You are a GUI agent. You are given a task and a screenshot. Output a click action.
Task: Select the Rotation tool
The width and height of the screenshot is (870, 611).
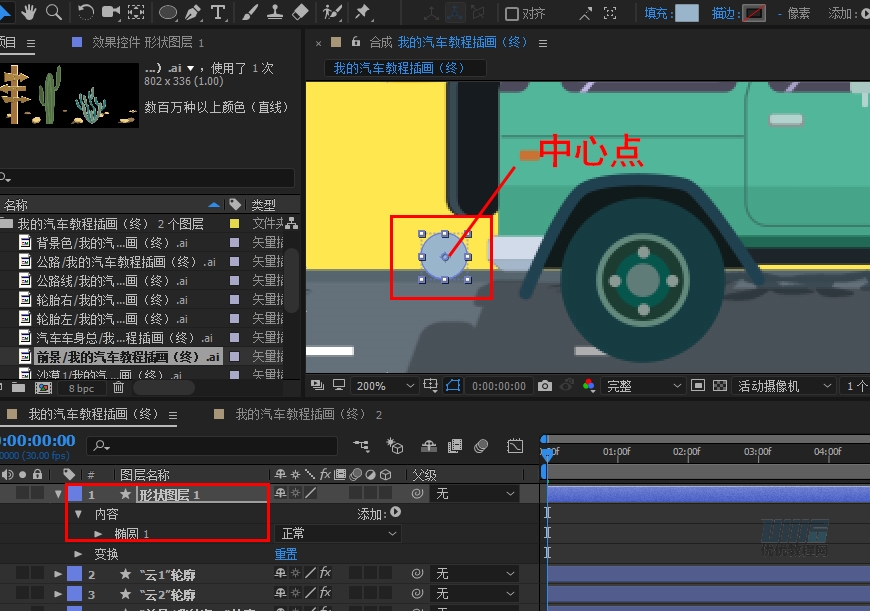84,13
